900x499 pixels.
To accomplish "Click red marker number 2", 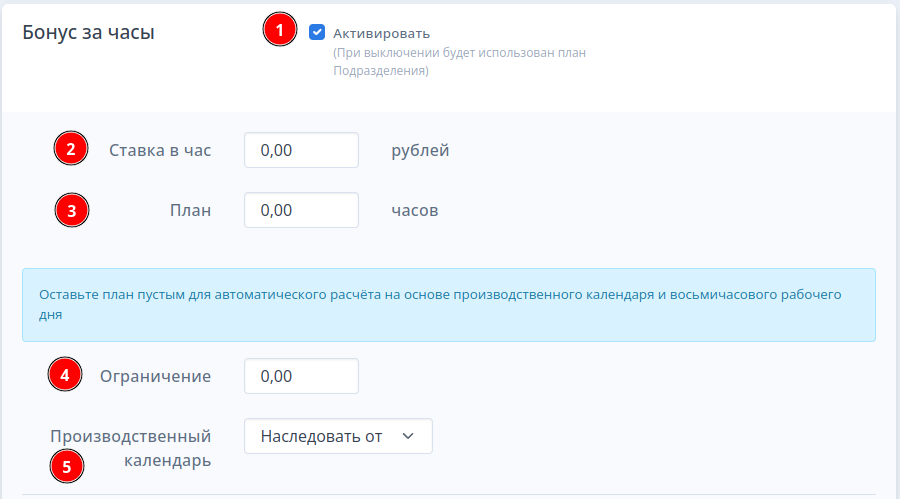I will pos(71,148).
